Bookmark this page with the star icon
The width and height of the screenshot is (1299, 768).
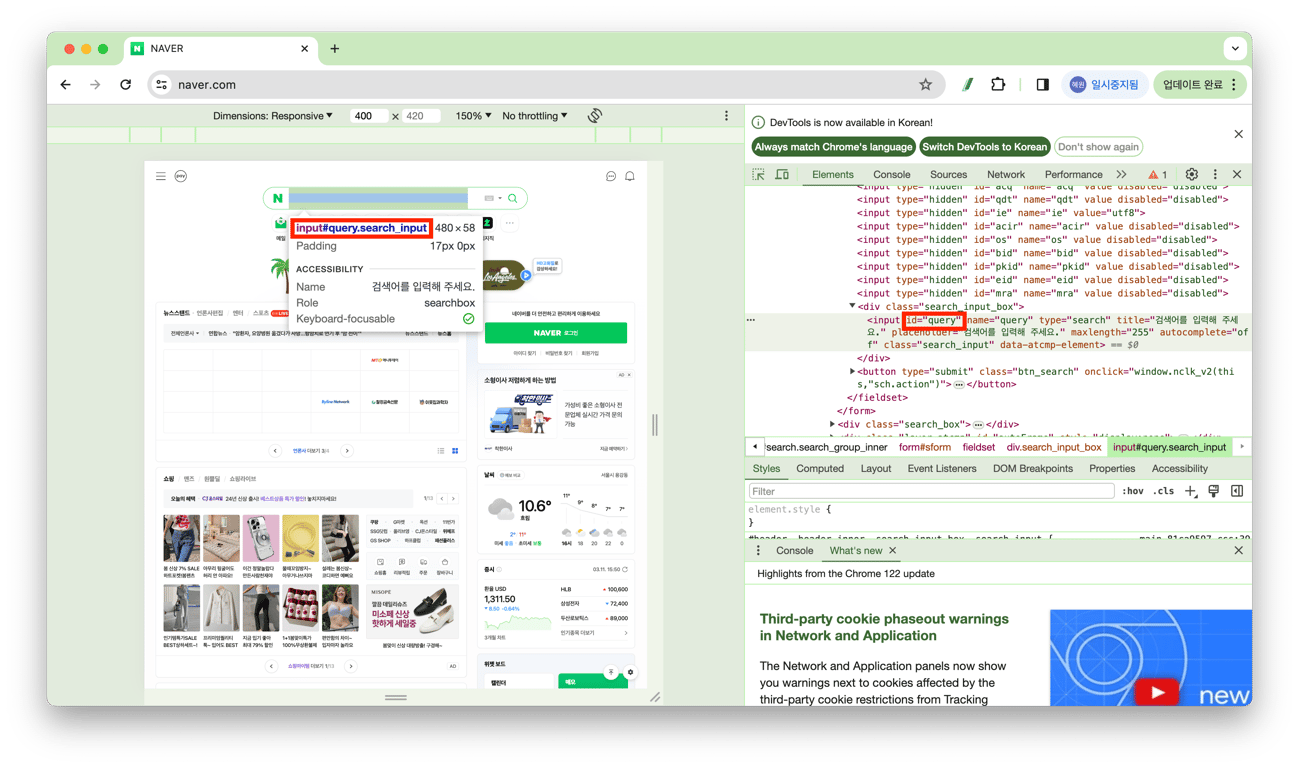point(925,85)
